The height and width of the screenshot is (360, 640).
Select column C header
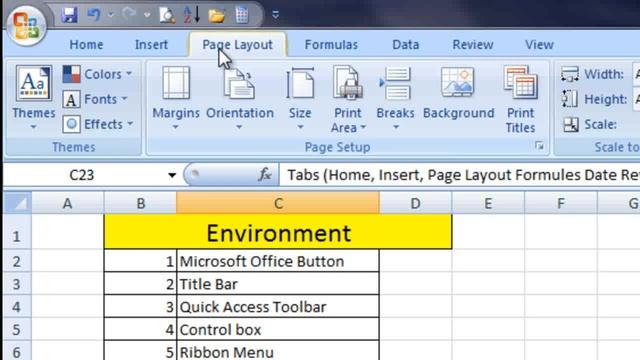tap(278, 203)
